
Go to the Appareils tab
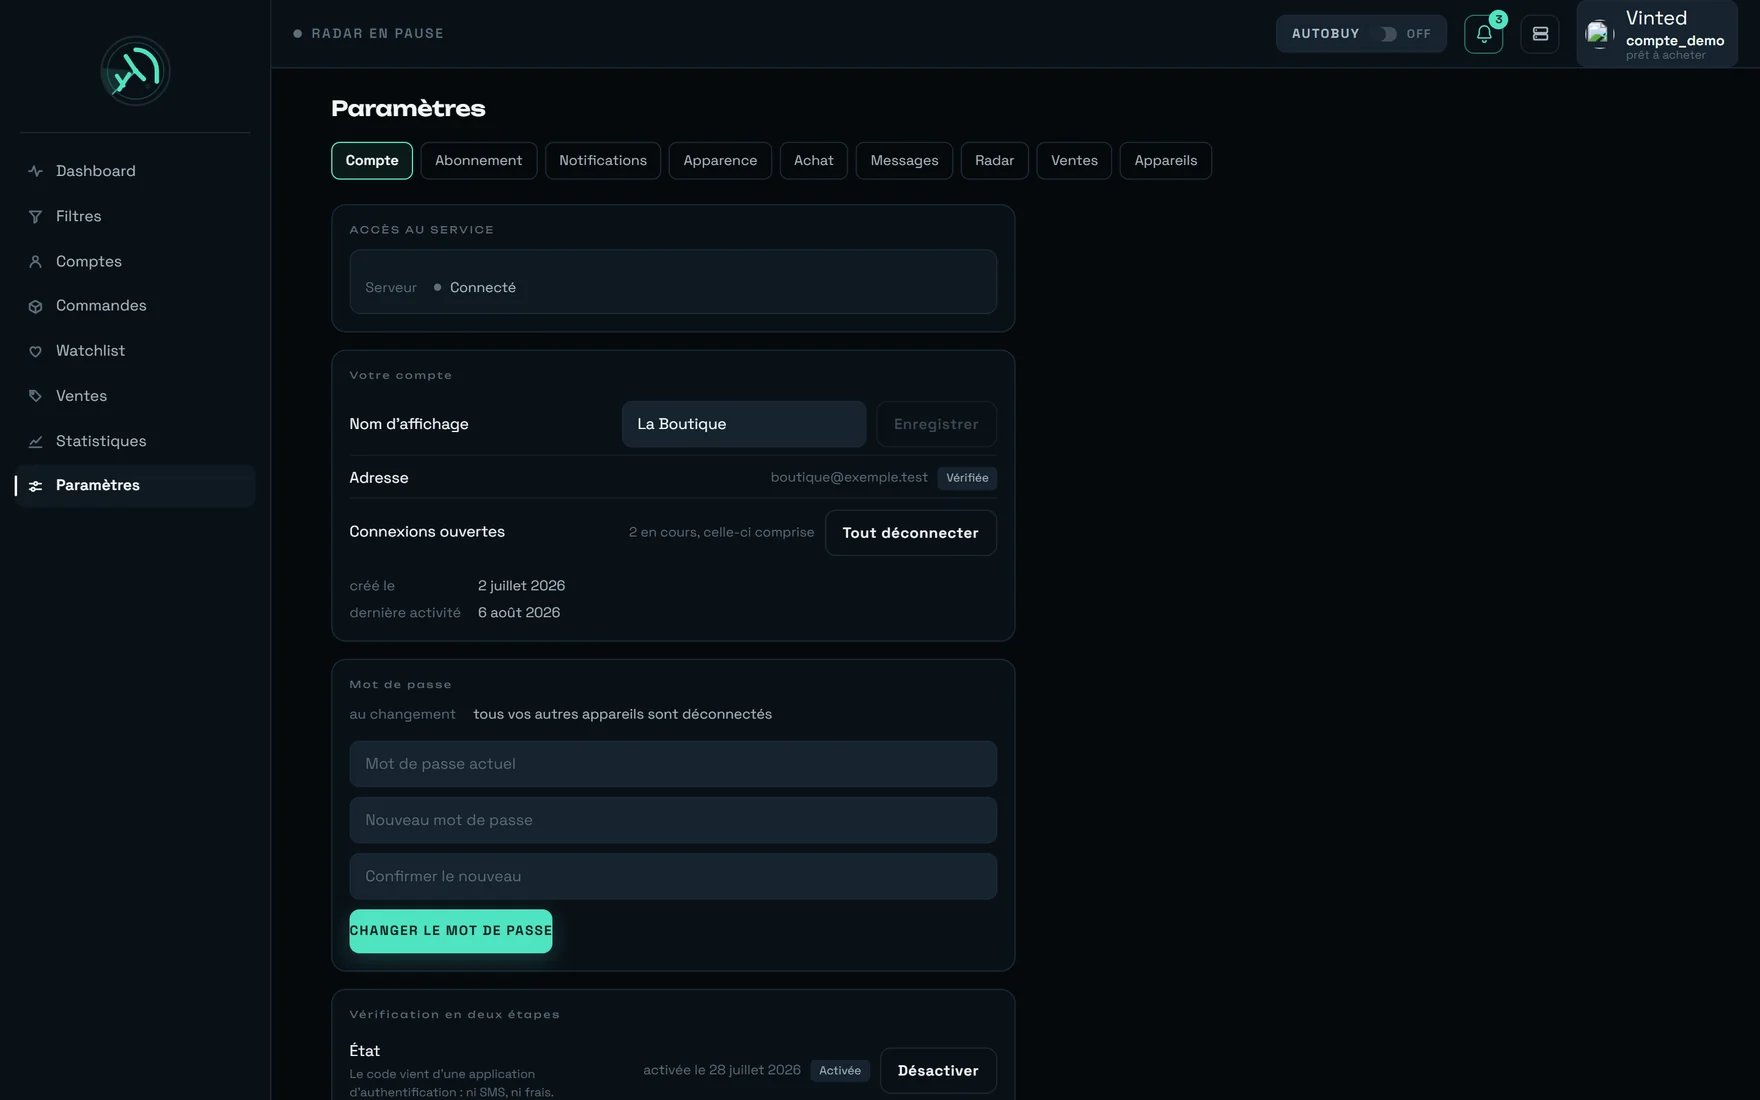(1166, 161)
